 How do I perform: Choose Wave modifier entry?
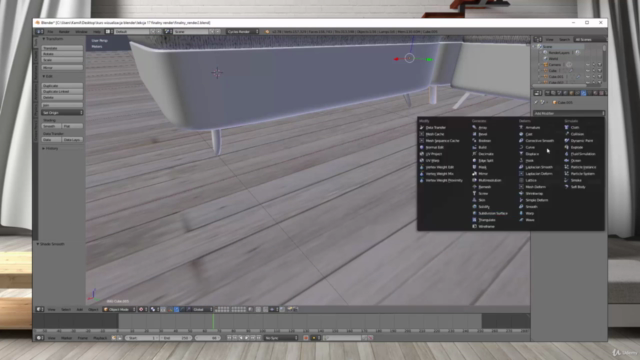[x=530, y=220]
